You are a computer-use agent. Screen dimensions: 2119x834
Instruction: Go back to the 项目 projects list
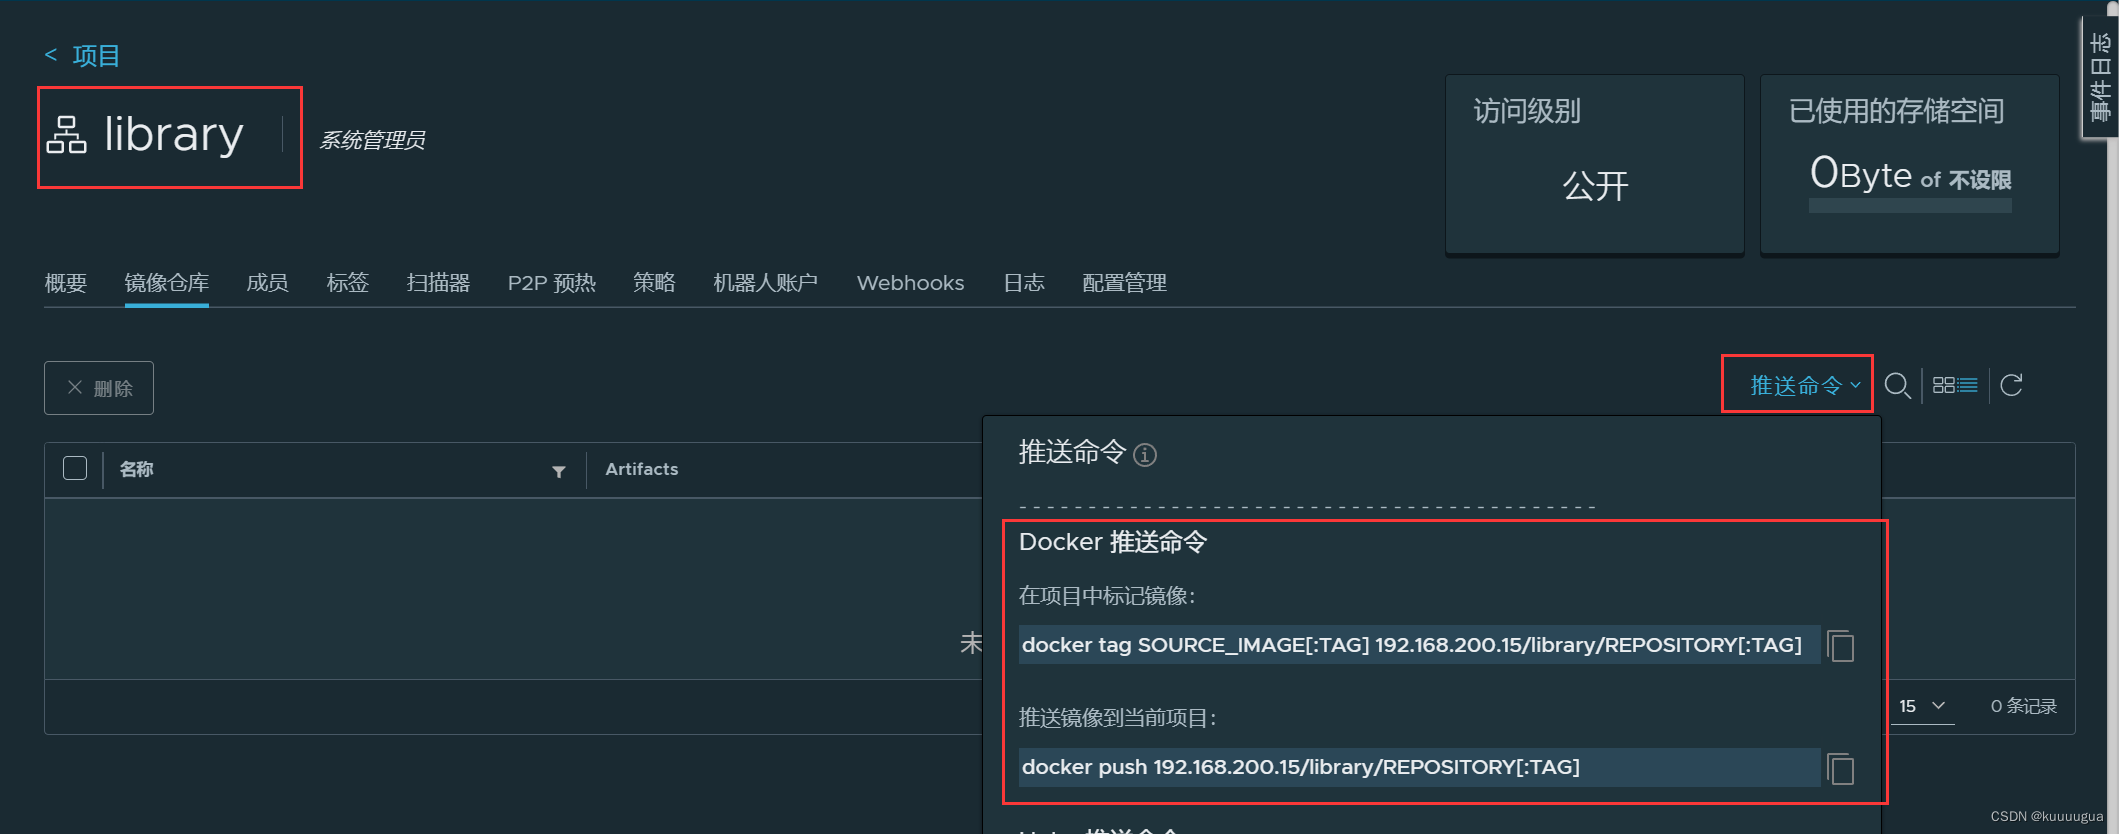(82, 56)
